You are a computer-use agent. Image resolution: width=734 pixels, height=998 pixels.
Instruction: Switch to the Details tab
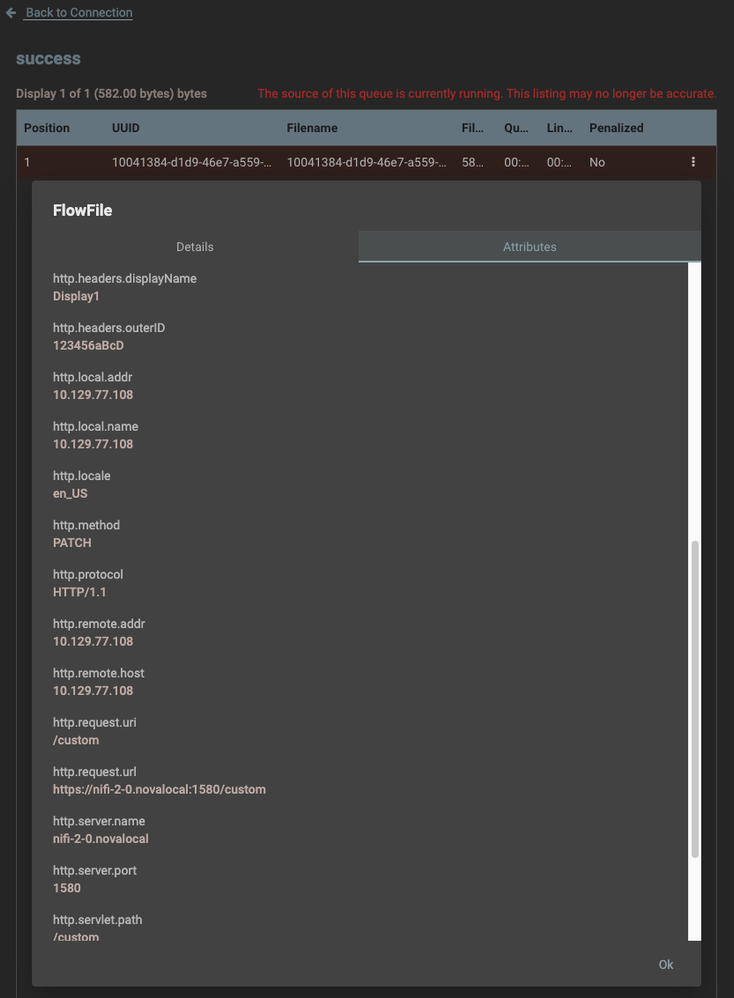tap(195, 247)
